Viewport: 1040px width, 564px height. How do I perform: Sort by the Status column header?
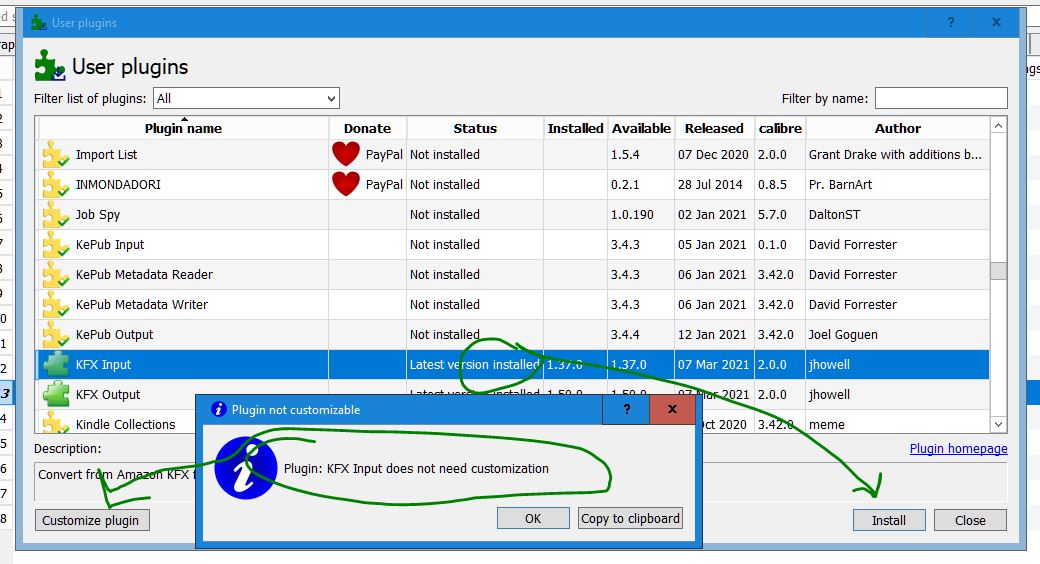coord(475,128)
